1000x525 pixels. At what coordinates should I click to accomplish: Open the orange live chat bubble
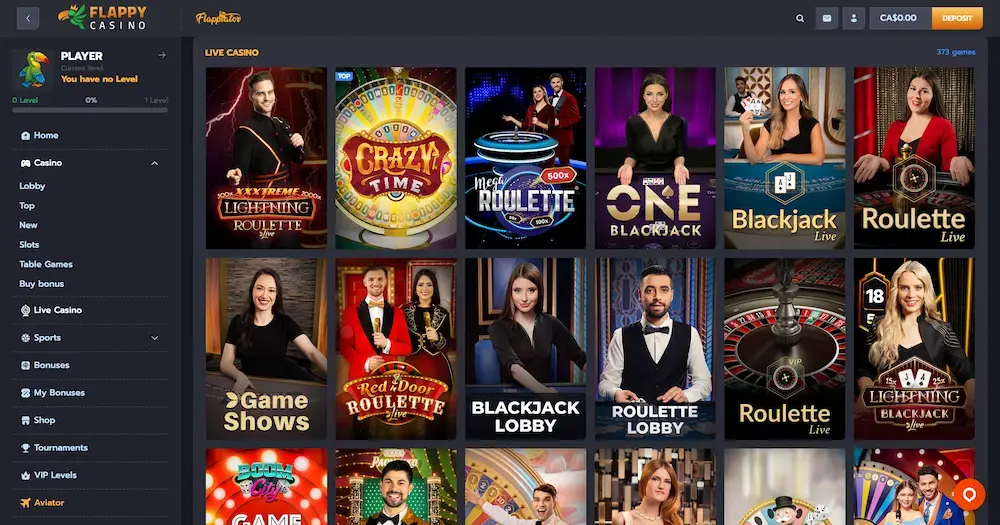pyautogui.click(x=969, y=494)
